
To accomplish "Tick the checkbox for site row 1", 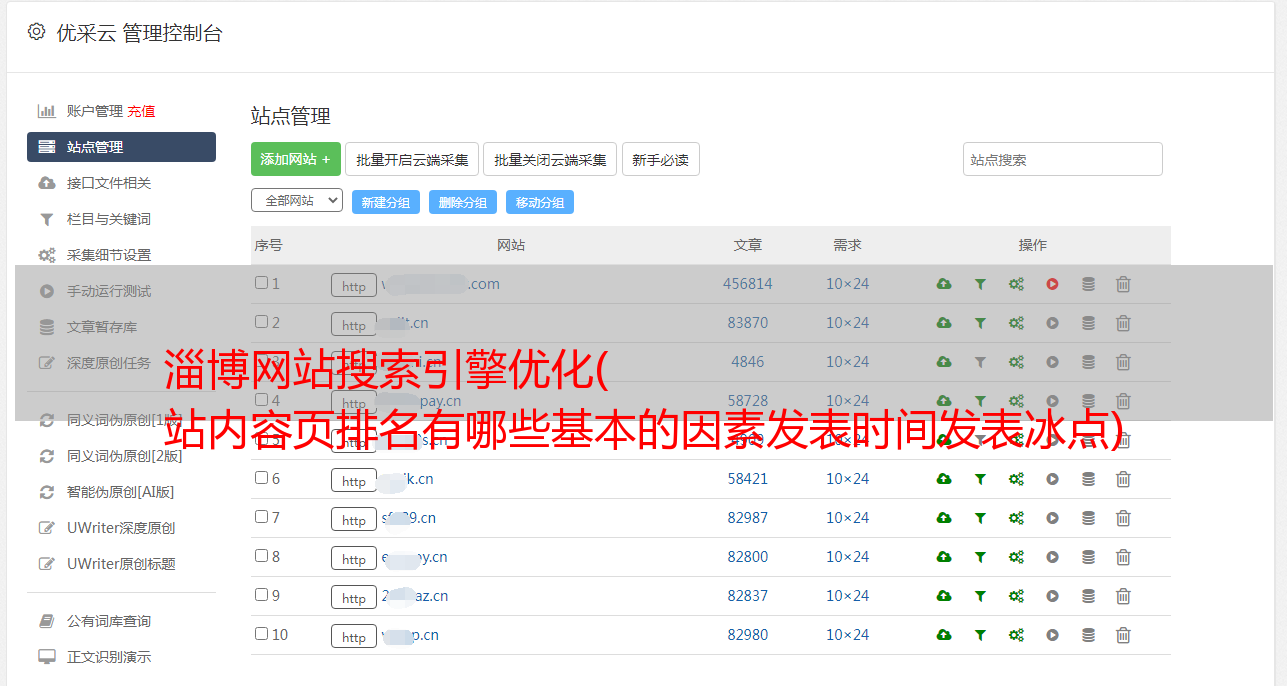I will [x=261, y=283].
